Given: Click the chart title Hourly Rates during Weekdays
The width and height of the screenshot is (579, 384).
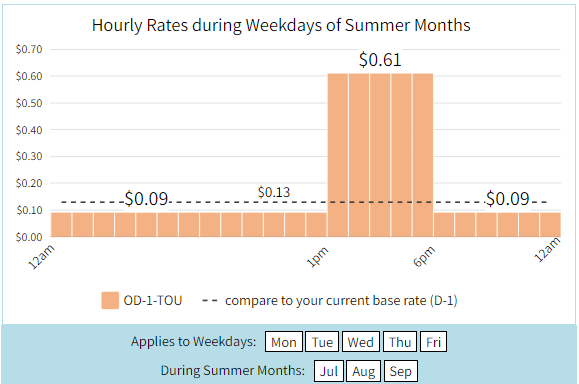Looking at the screenshot, I should [281, 25].
